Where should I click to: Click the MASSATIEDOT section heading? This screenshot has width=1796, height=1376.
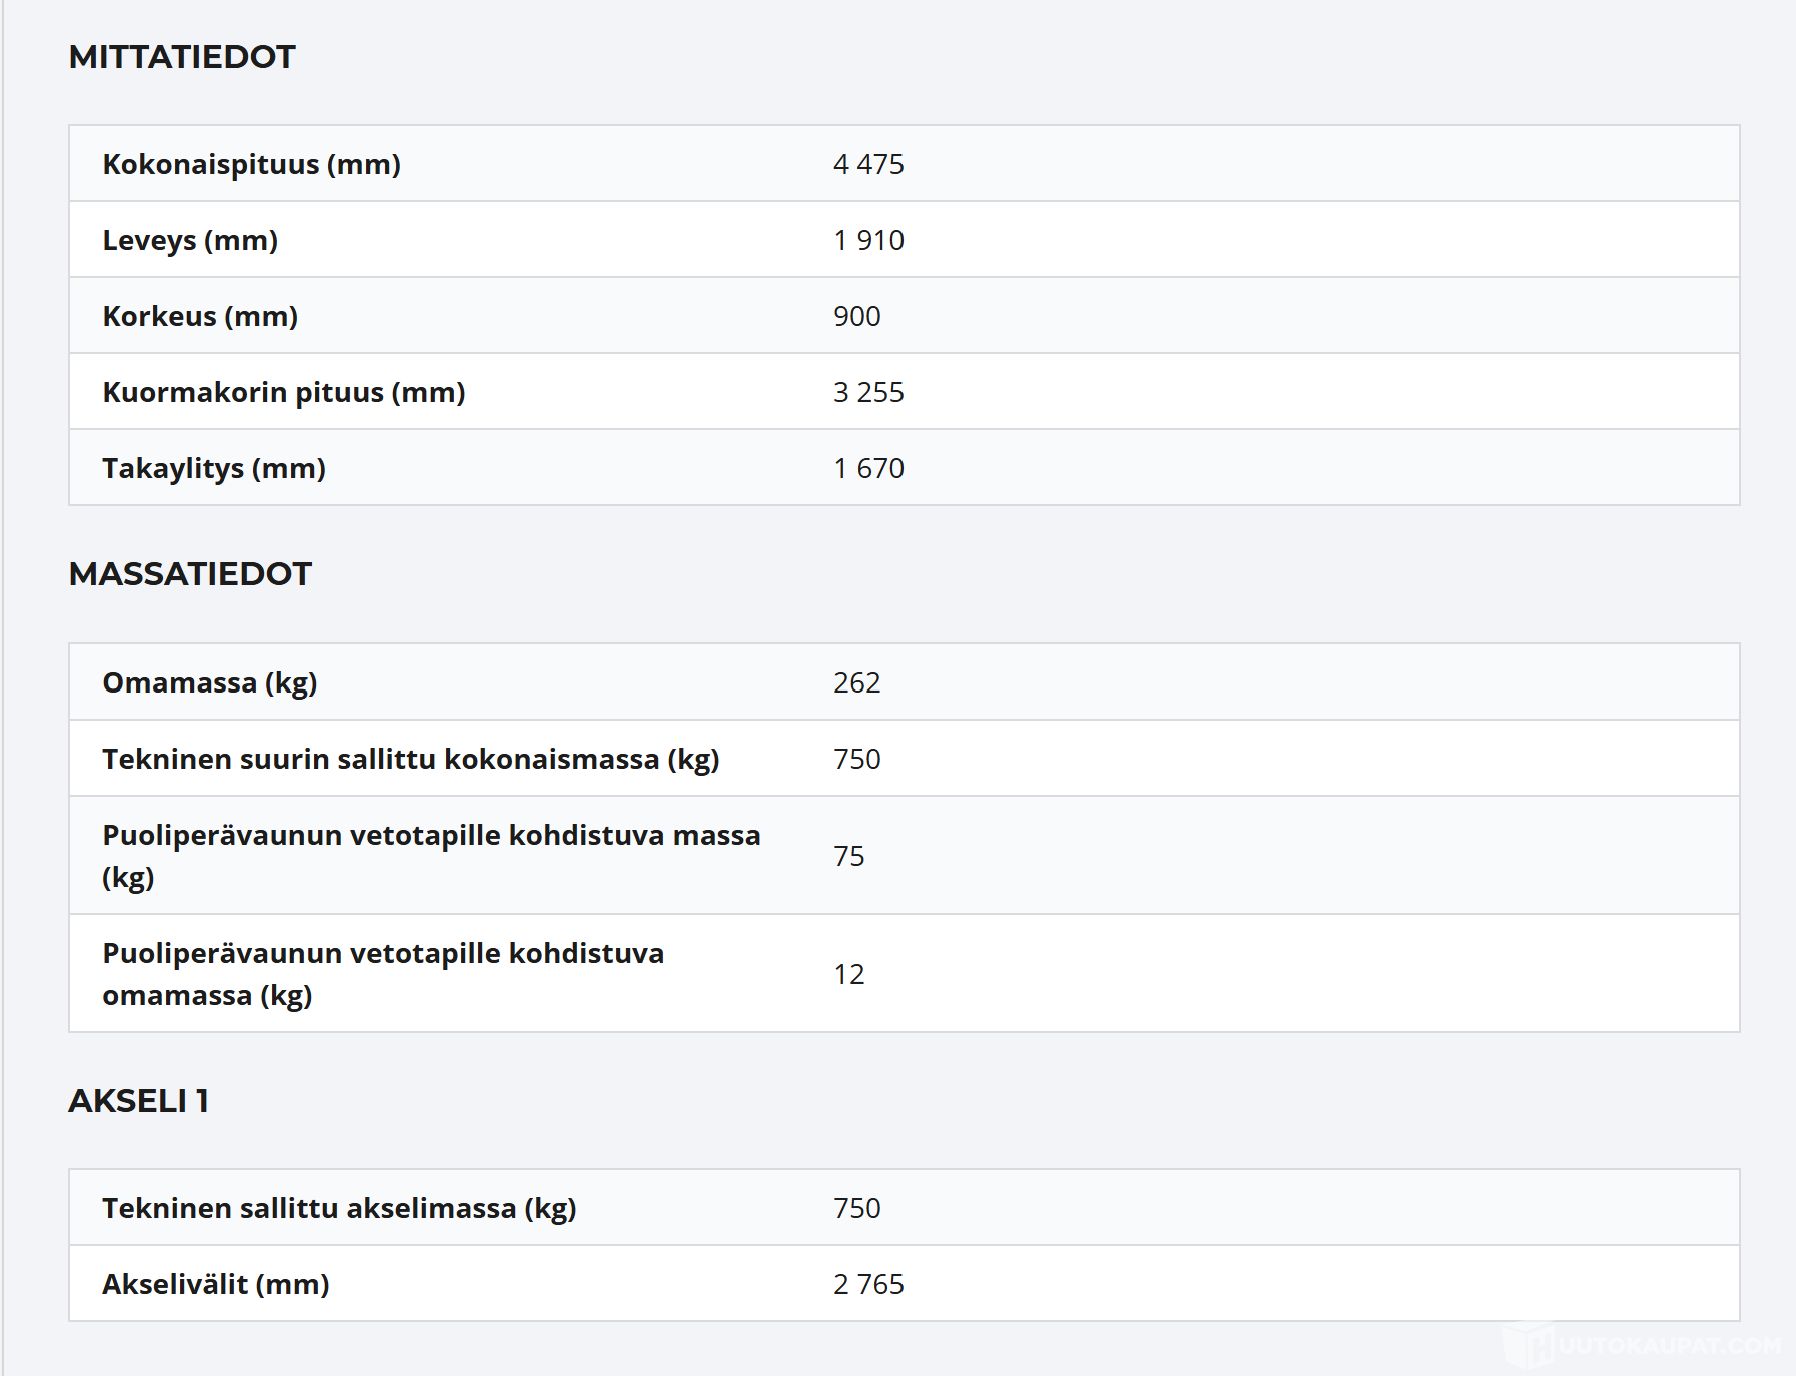pyautogui.click(x=190, y=574)
